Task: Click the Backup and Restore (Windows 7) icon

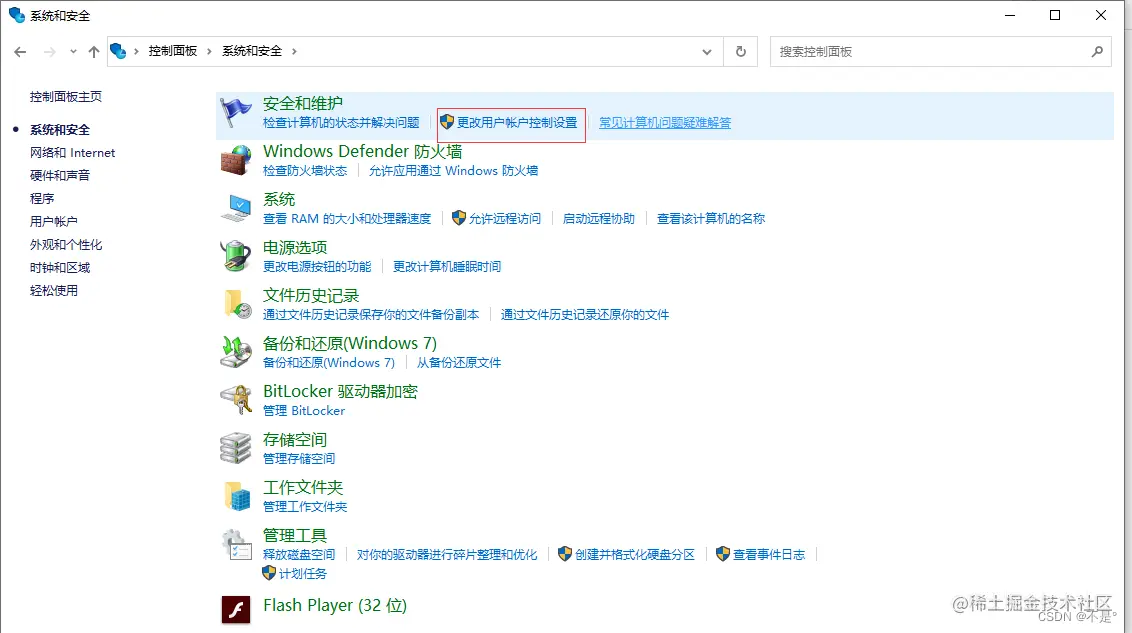Action: (x=235, y=352)
